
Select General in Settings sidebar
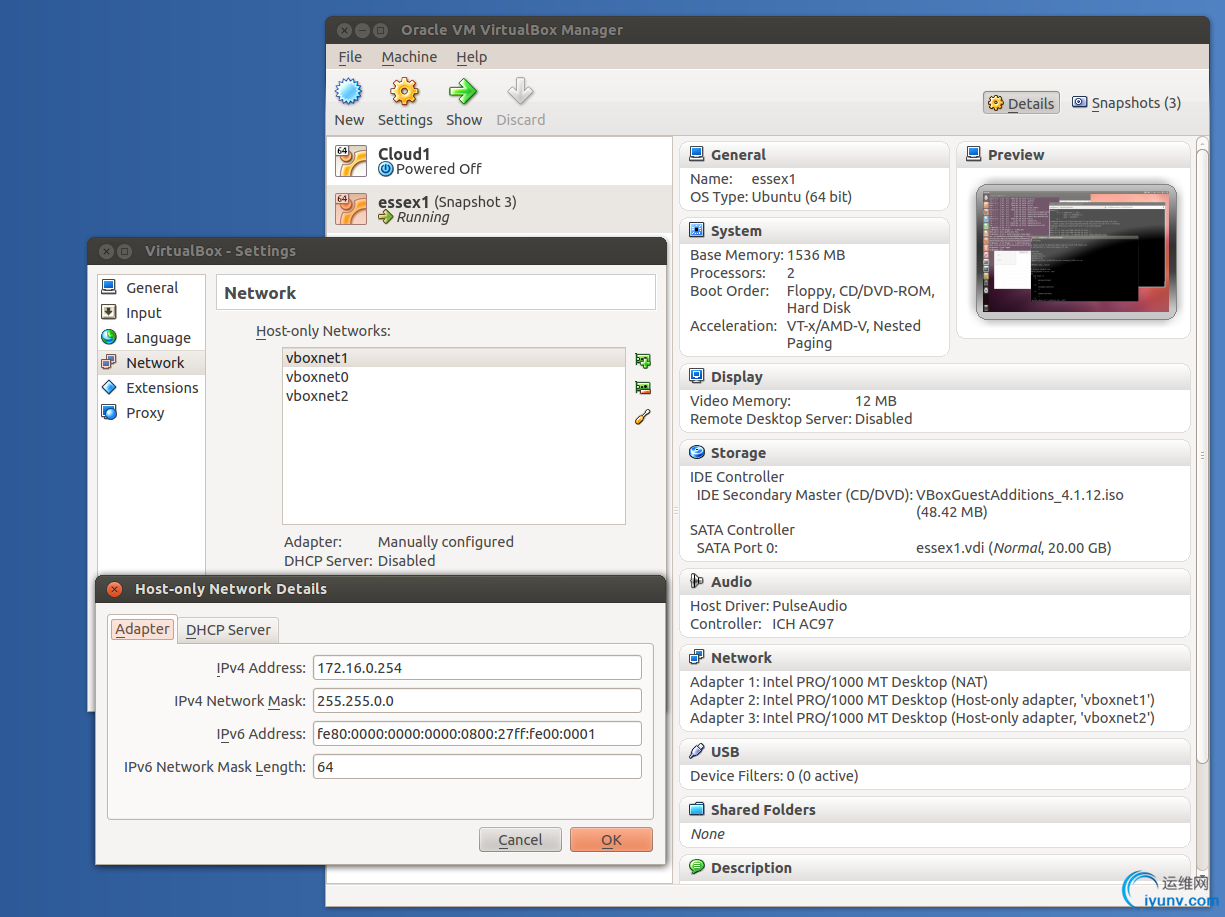click(152, 288)
